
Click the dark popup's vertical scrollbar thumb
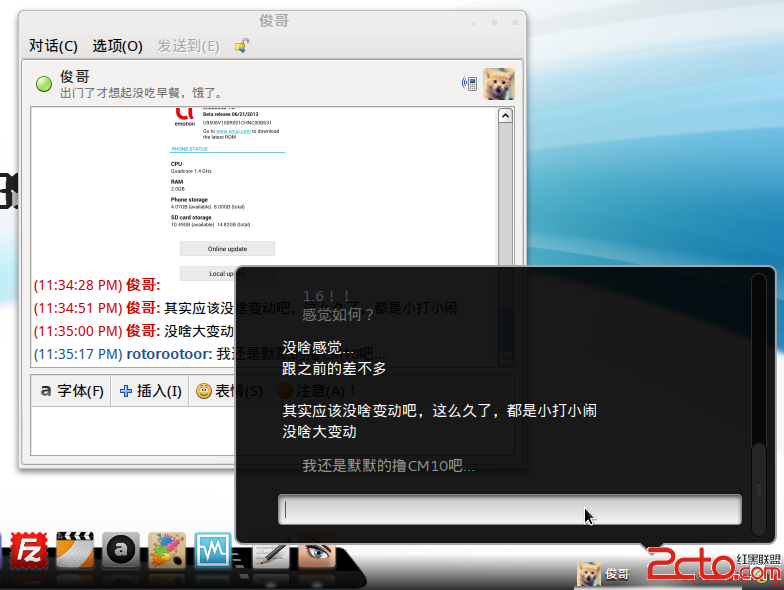pos(759,489)
